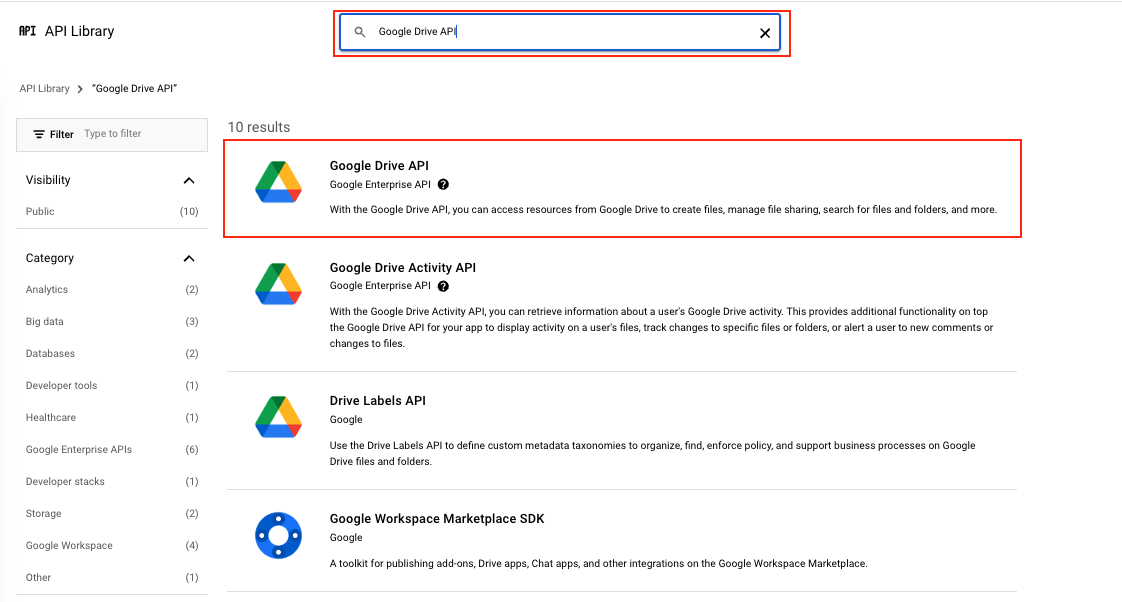
Task: Click the search field containing Google Drive API
Action: [560, 31]
